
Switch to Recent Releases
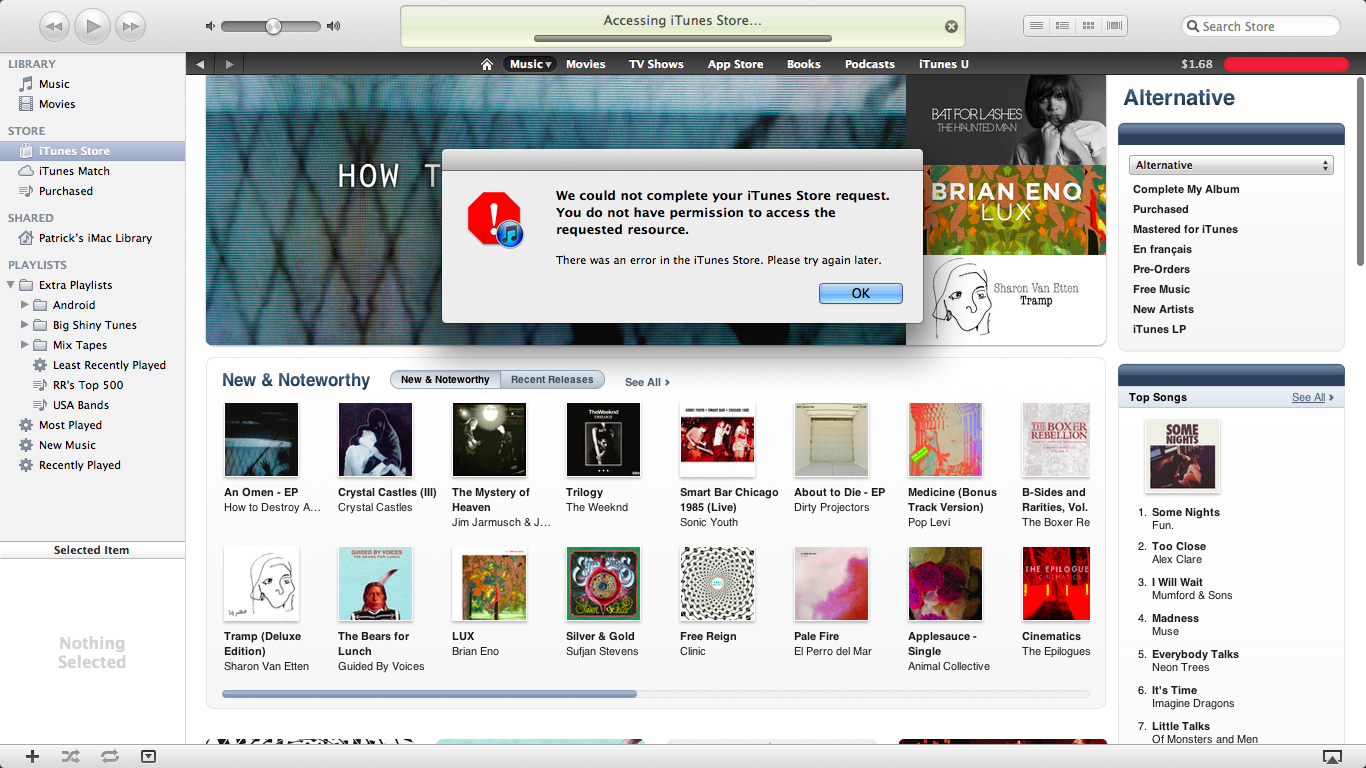(552, 380)
